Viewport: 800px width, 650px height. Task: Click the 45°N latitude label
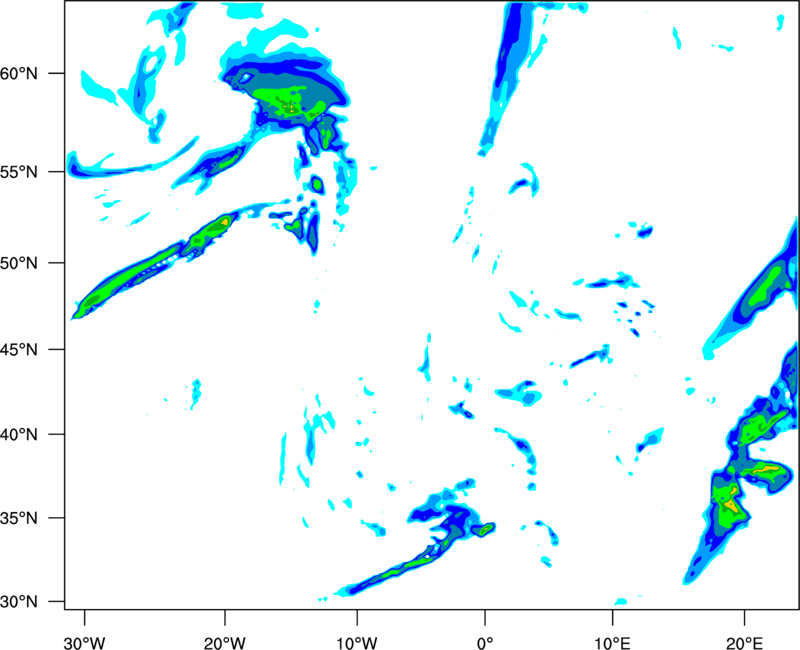tap(19, 350)
